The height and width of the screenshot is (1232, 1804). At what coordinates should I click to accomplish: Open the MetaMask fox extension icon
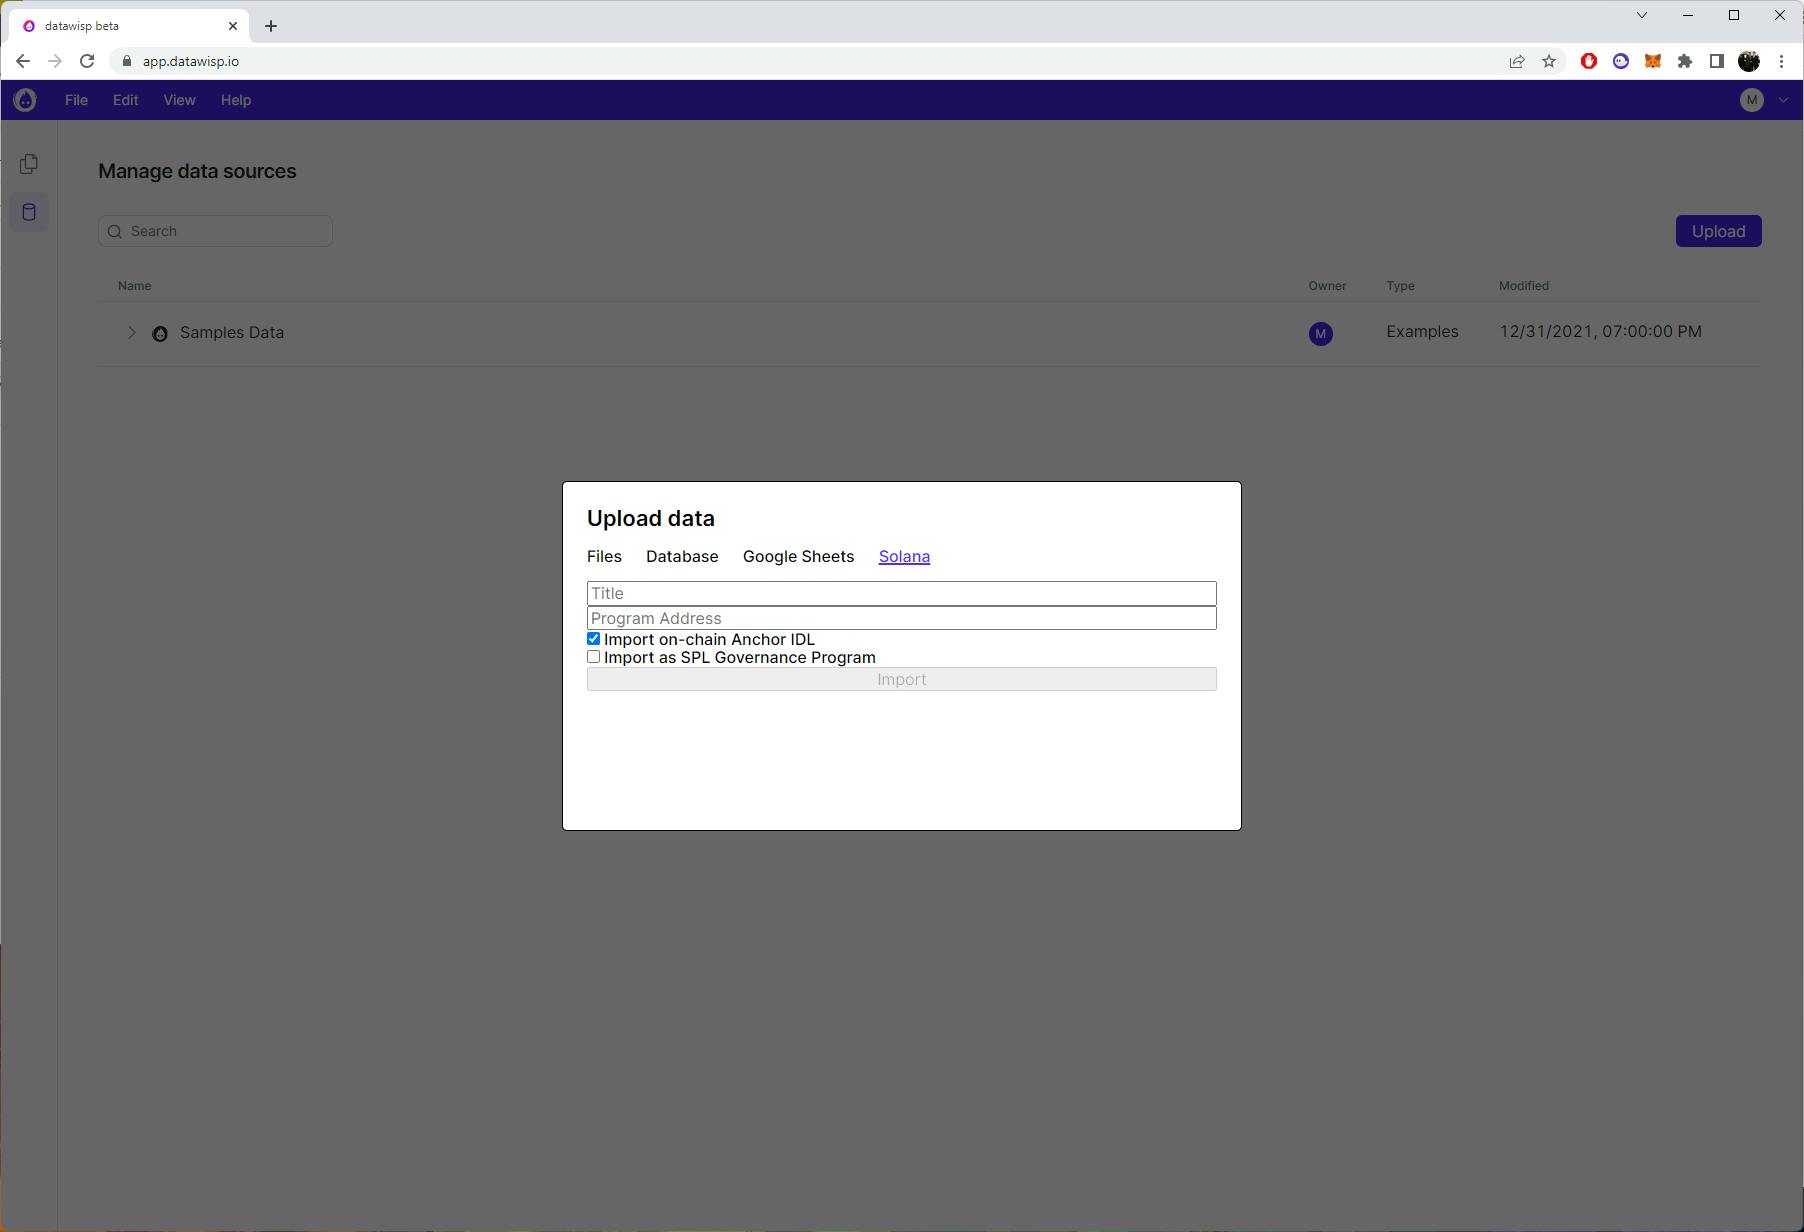coord(1653,61)
